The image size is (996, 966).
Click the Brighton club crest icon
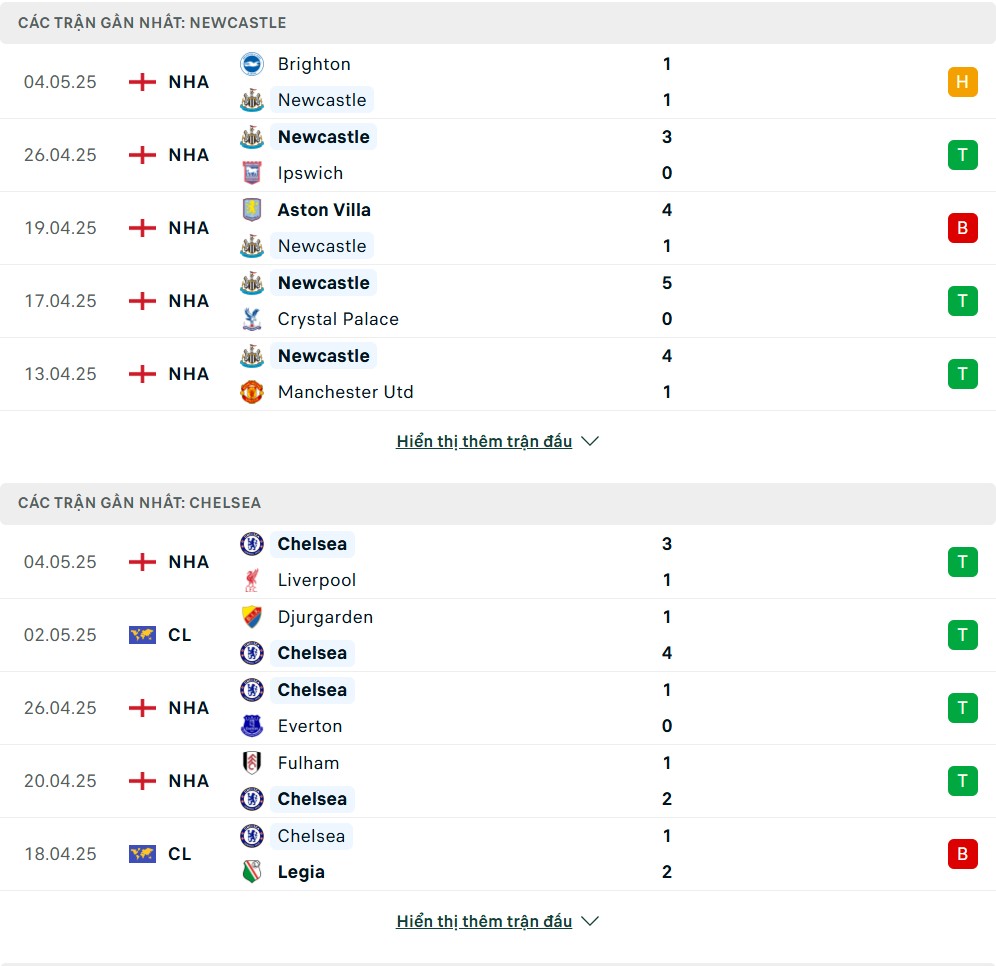point(252,64)
